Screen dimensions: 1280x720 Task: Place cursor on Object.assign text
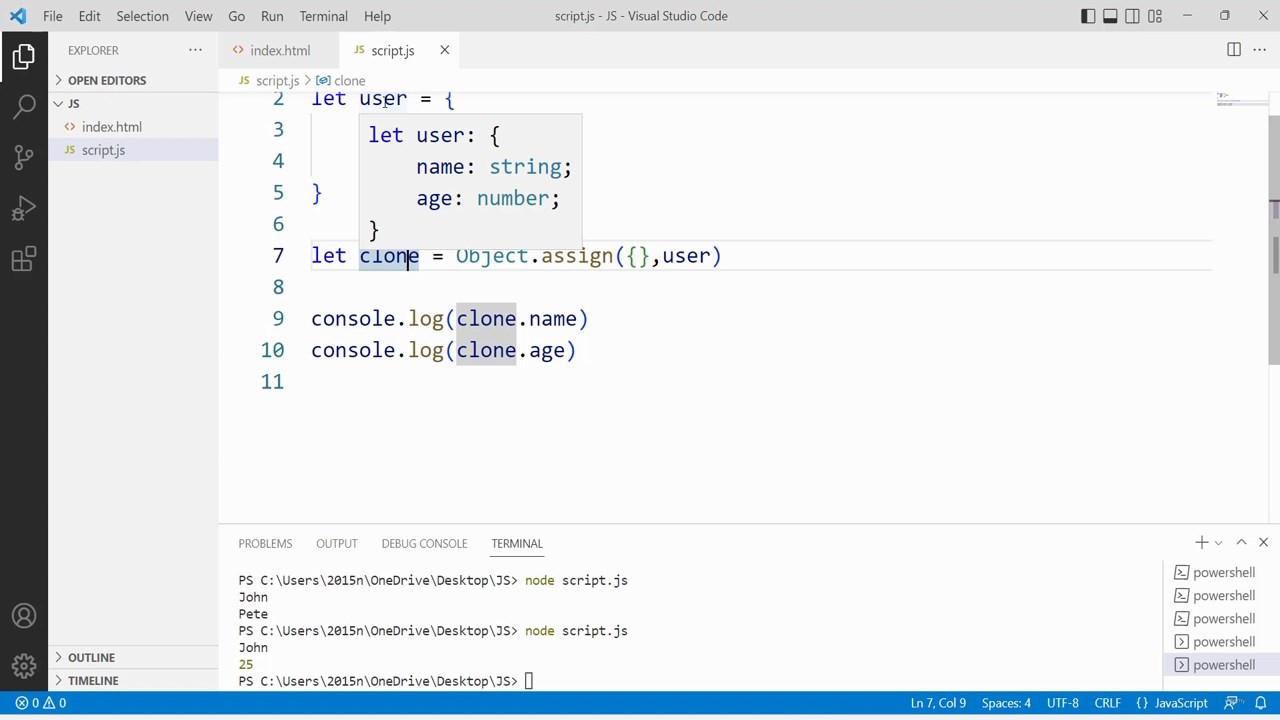pos(534,256)
